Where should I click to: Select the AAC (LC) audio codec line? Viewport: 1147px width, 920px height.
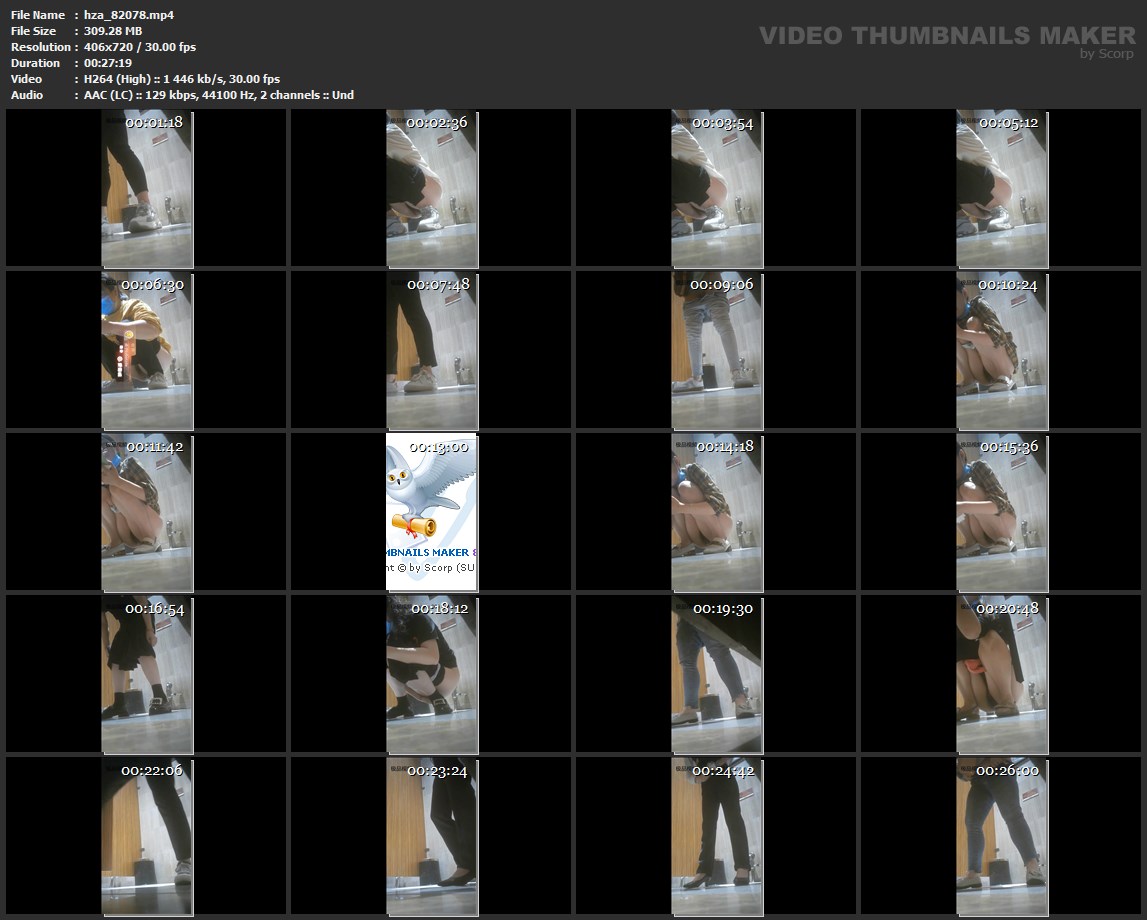[x=219, y=95]
